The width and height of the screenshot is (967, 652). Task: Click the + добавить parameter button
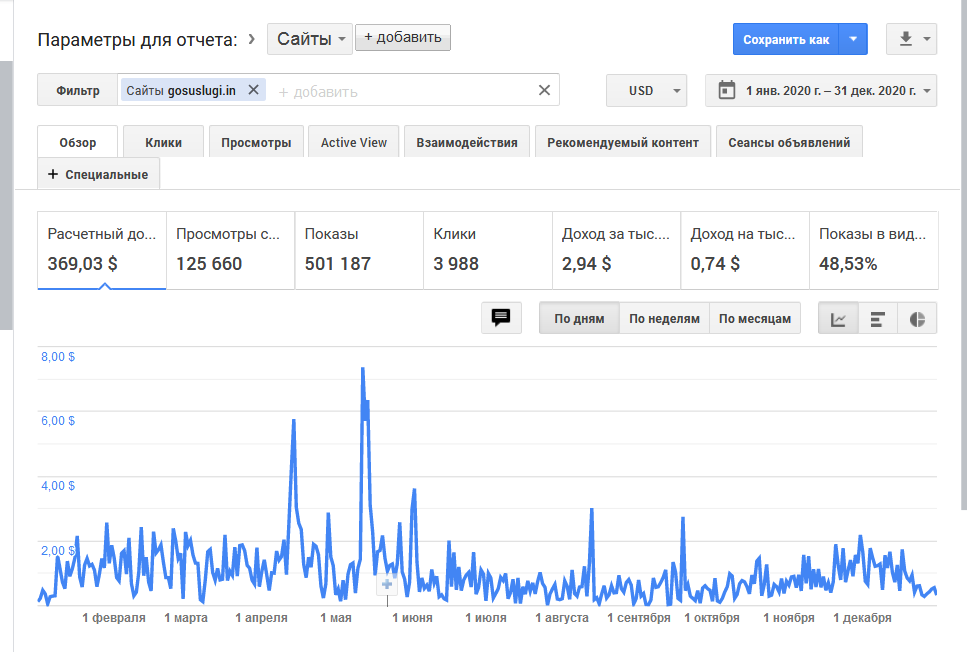tap(403, 38)
